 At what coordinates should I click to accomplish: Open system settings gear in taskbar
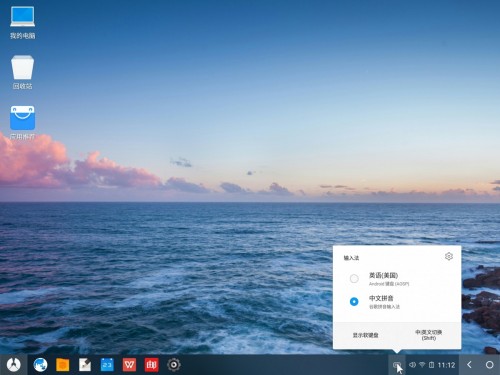[x=174, y=365]
